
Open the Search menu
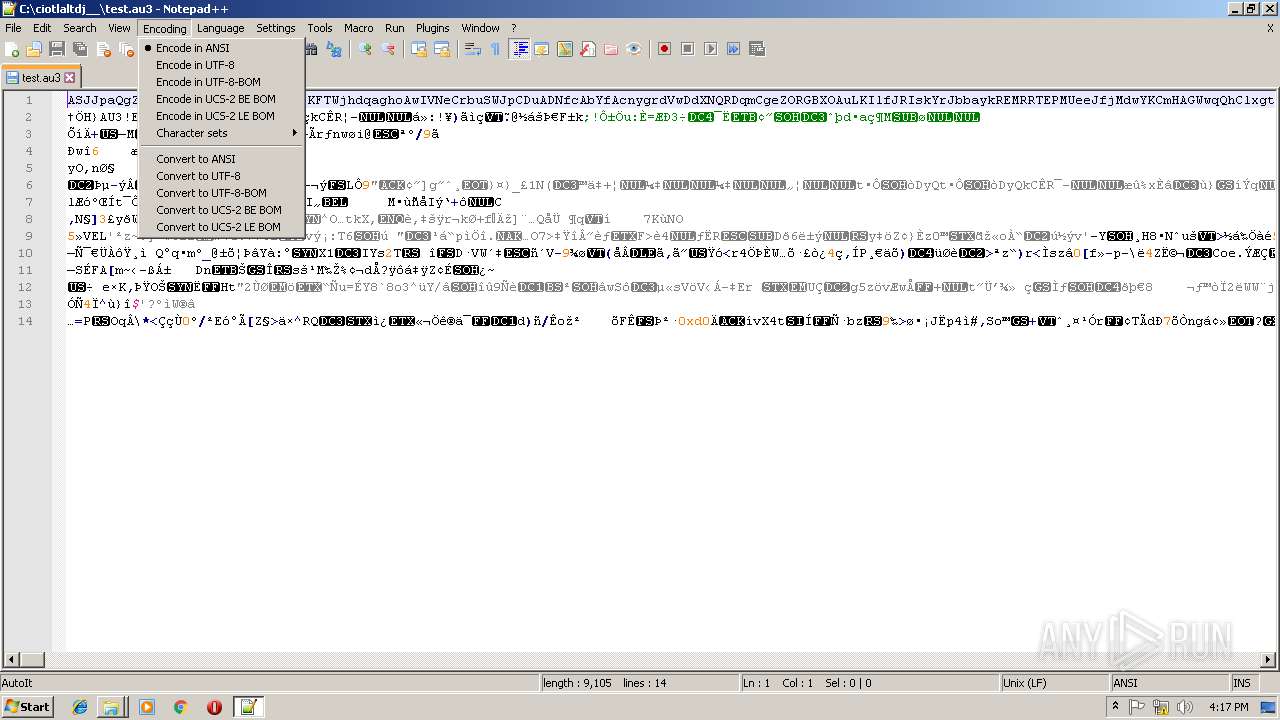[80, 28]
